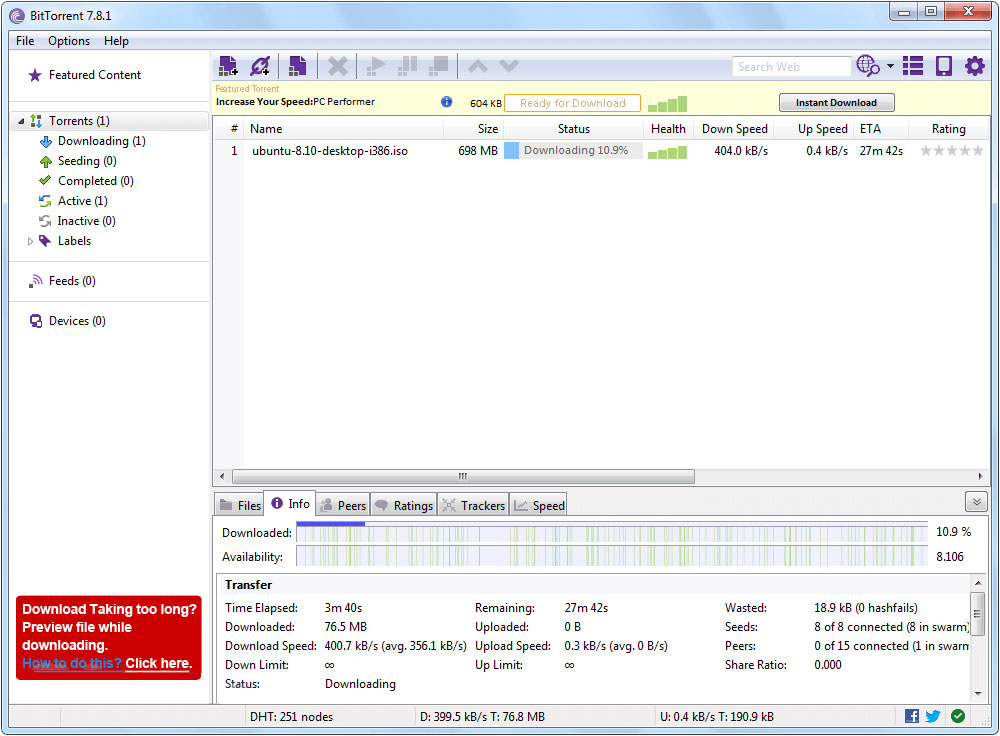Click Add Torrent from URL icon
This screenshot has width=1000, height=736.
[x=260, y=66]
